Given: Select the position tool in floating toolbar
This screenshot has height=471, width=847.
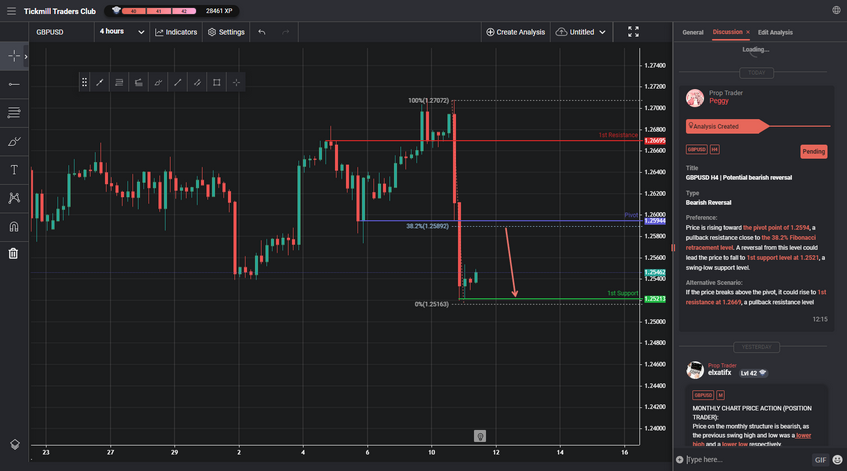Looking at the screenshot, I should [138, 83].
